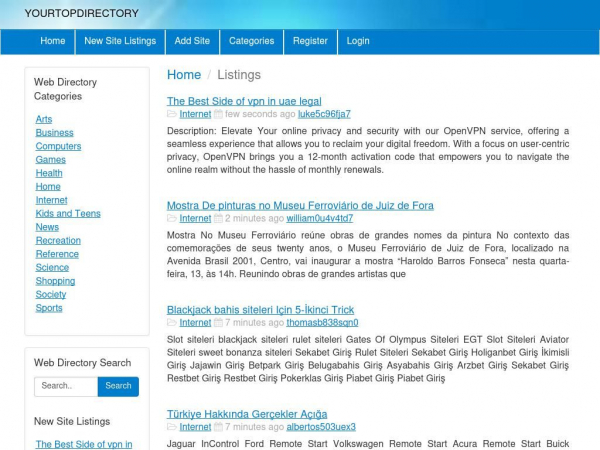The width and height of the screenshot is (600, 450).
Task: Click the 'Web Directory Search' heading text
Action: point(83,363)
